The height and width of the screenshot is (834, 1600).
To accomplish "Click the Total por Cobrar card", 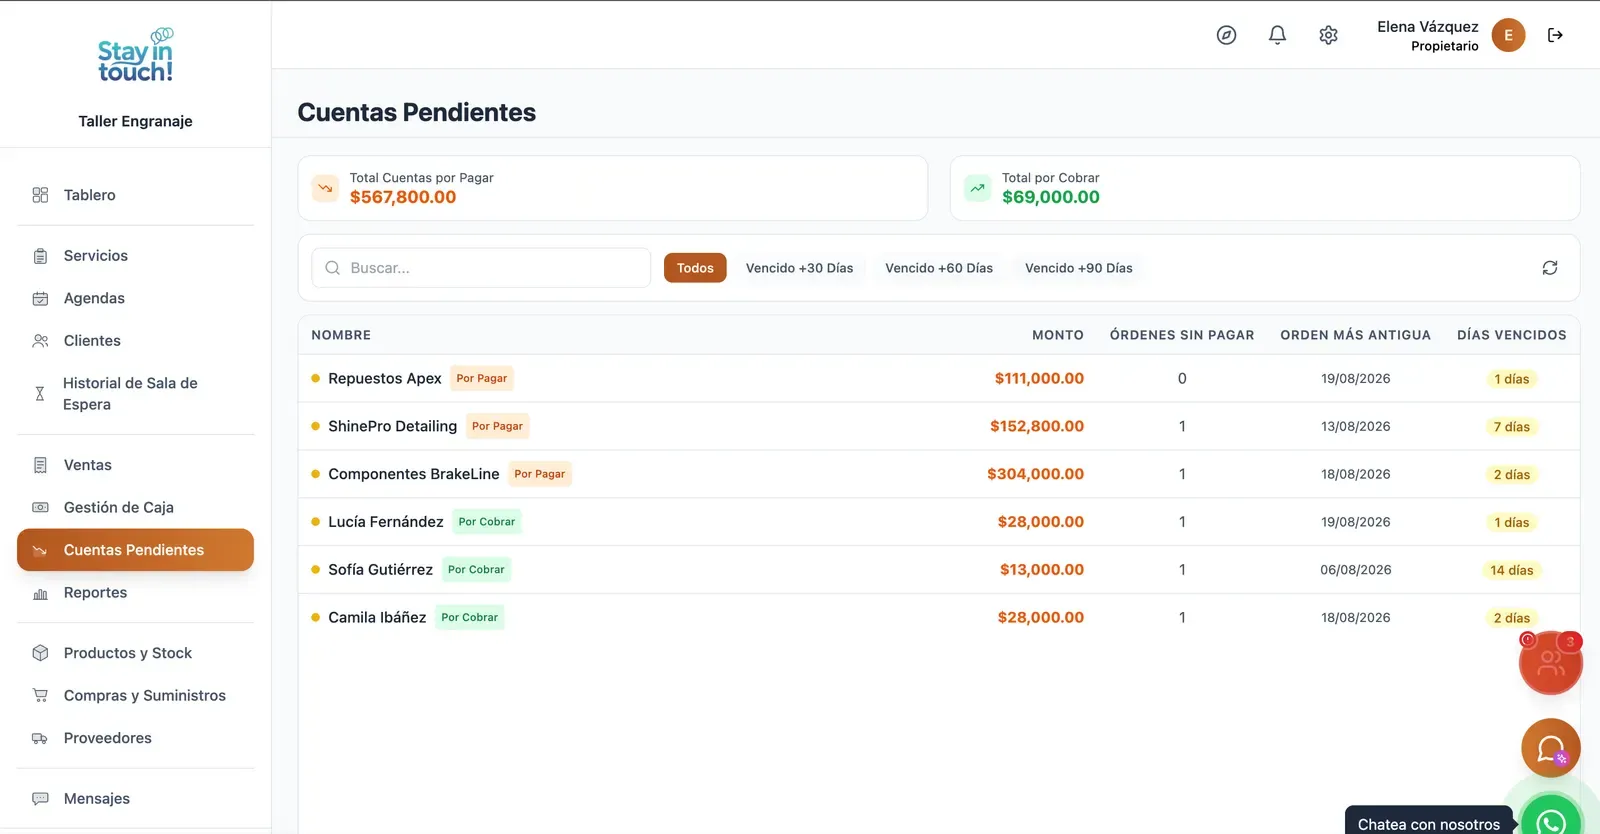I will coord(1265,188).
